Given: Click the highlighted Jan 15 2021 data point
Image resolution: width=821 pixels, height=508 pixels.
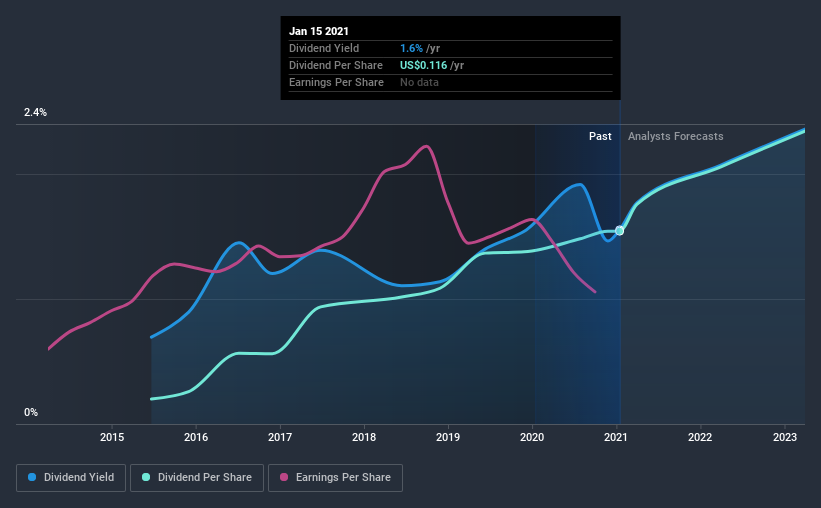Looking at the screenshot, I should 619,230.
